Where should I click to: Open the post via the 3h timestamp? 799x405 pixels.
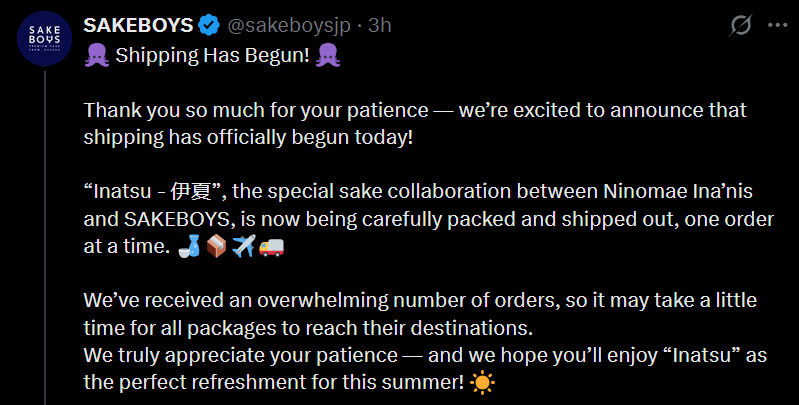pos(380,24)
